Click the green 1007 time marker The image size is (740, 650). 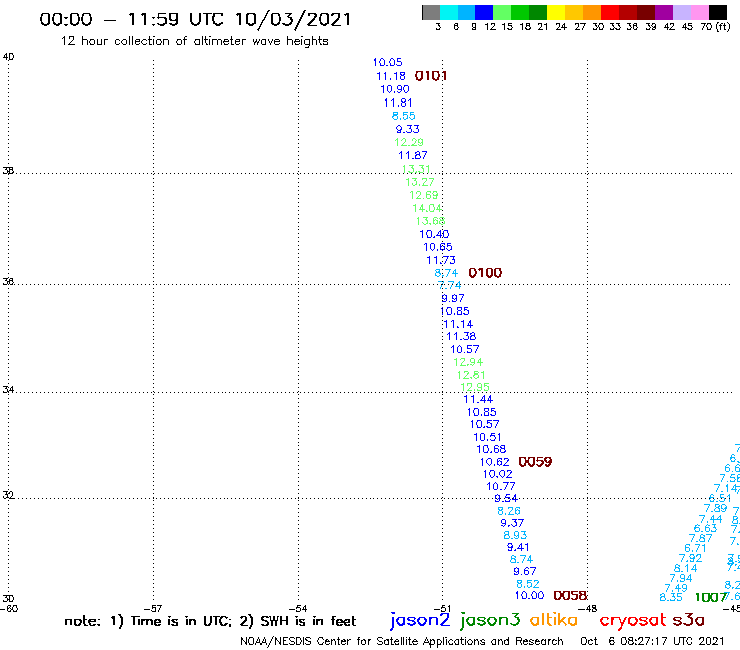point(710,598)
